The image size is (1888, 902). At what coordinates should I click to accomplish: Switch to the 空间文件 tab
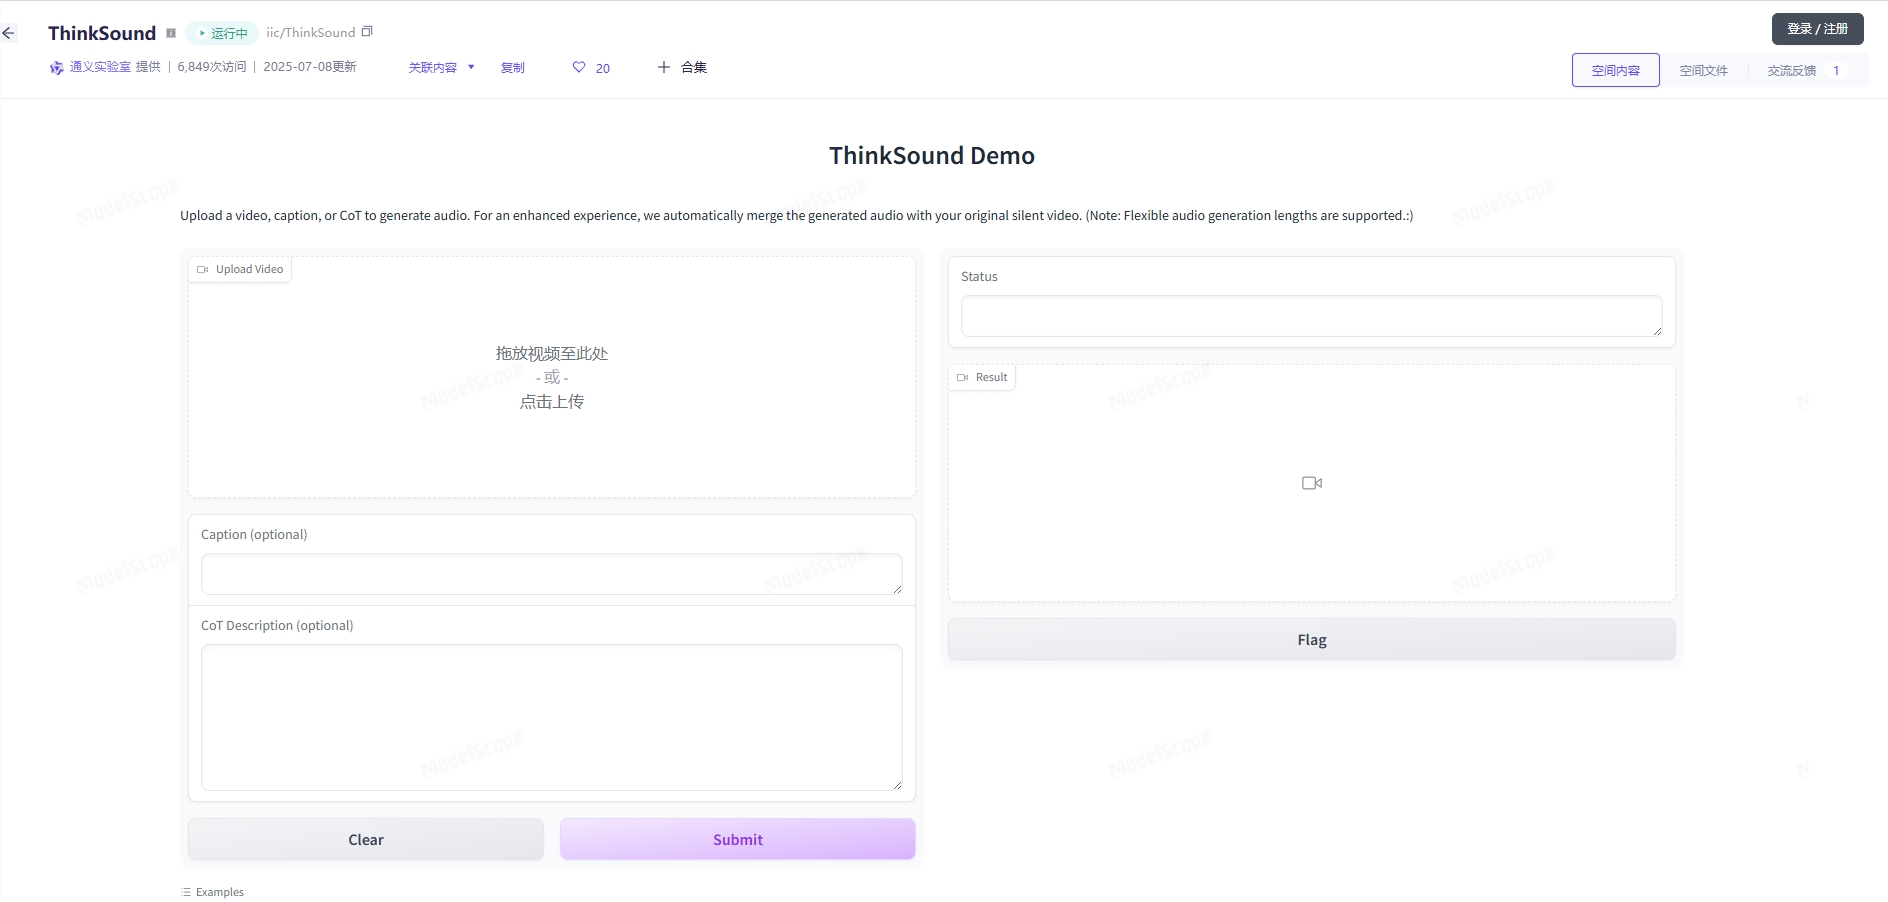(x=1704, y=70)
